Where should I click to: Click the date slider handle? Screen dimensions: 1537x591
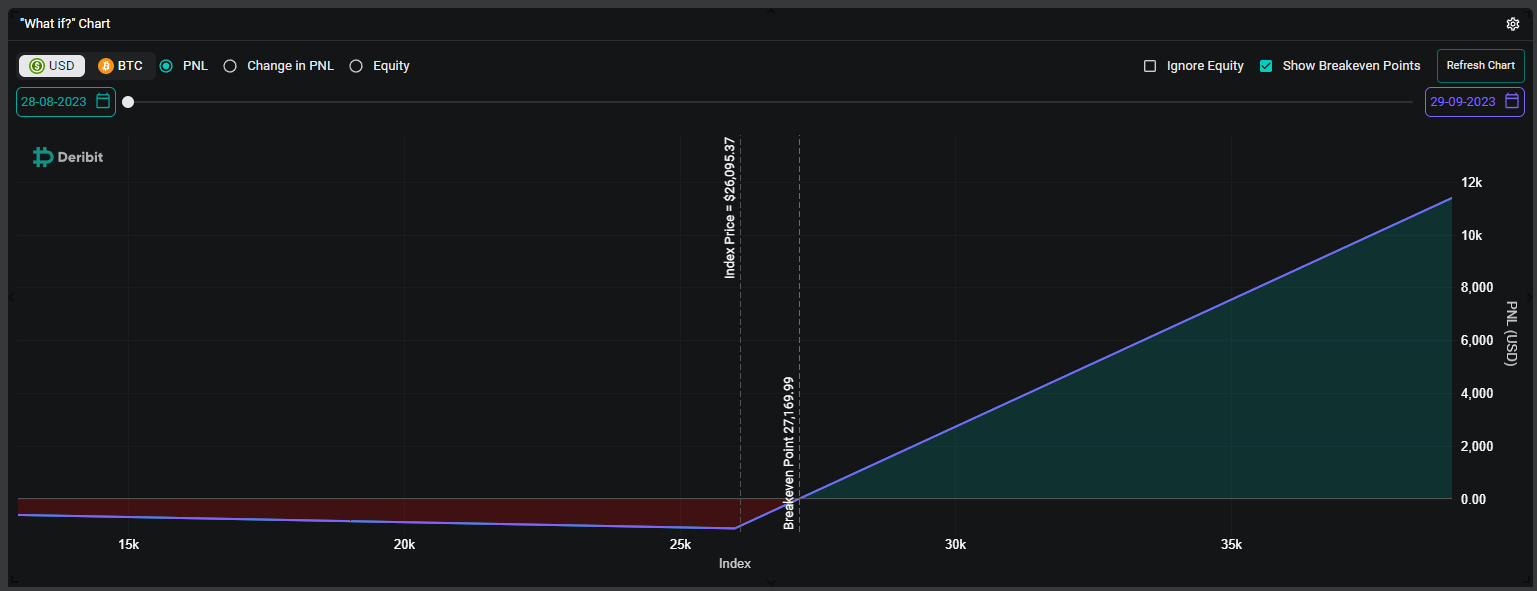pos(128,102)
